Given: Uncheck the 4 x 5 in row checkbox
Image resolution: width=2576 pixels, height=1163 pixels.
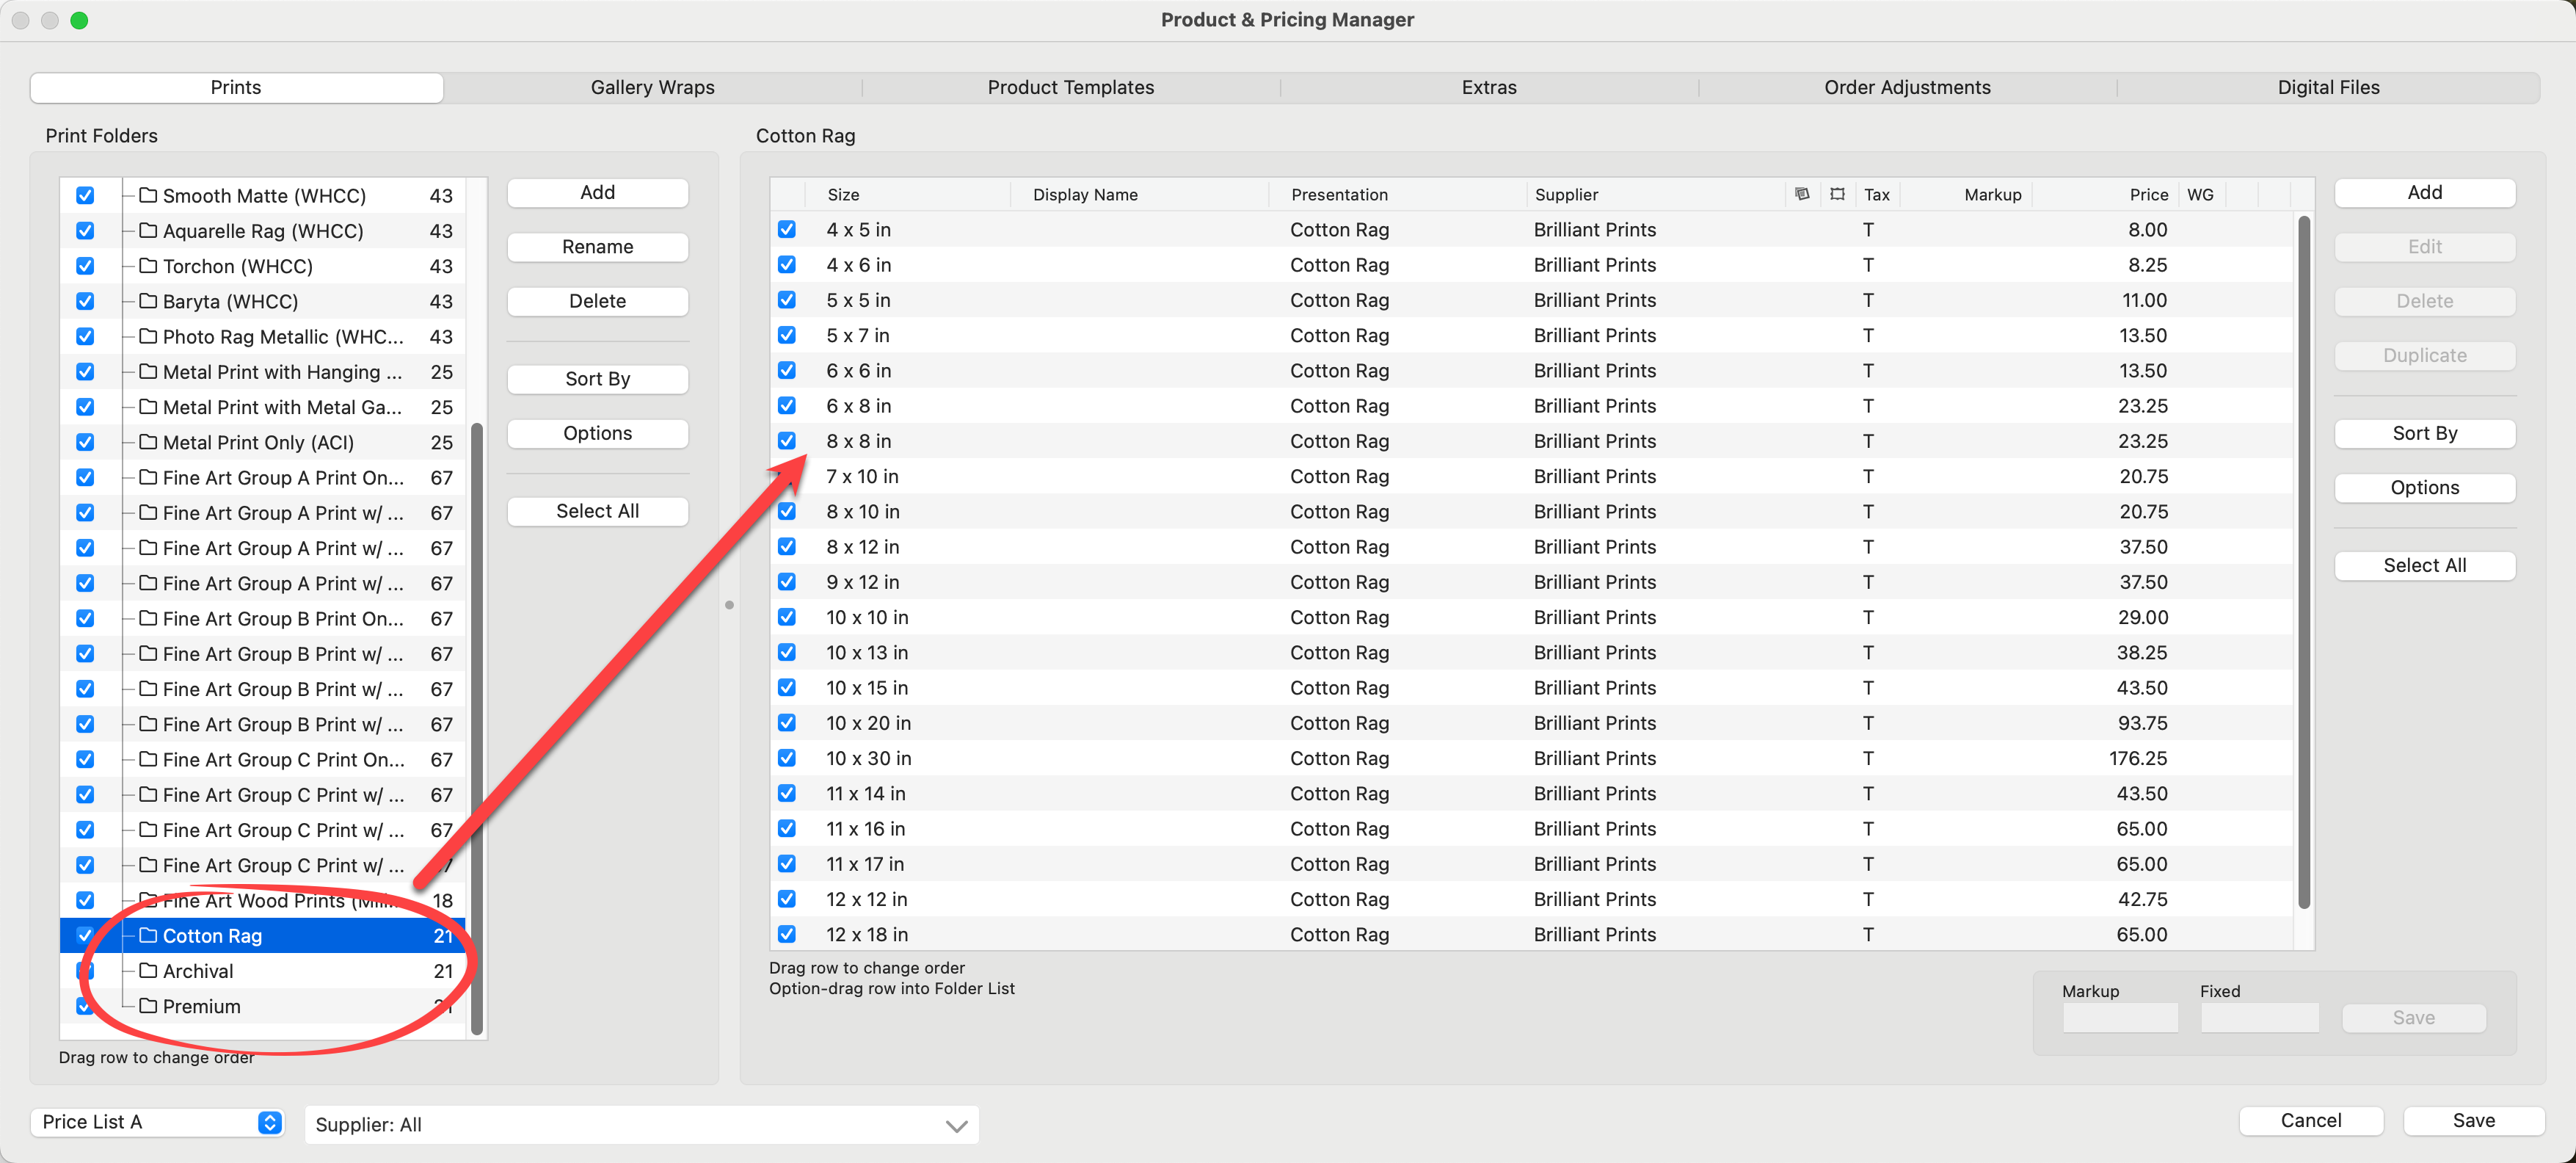Looking at the screenshot, I should click(x=787, y=230).
